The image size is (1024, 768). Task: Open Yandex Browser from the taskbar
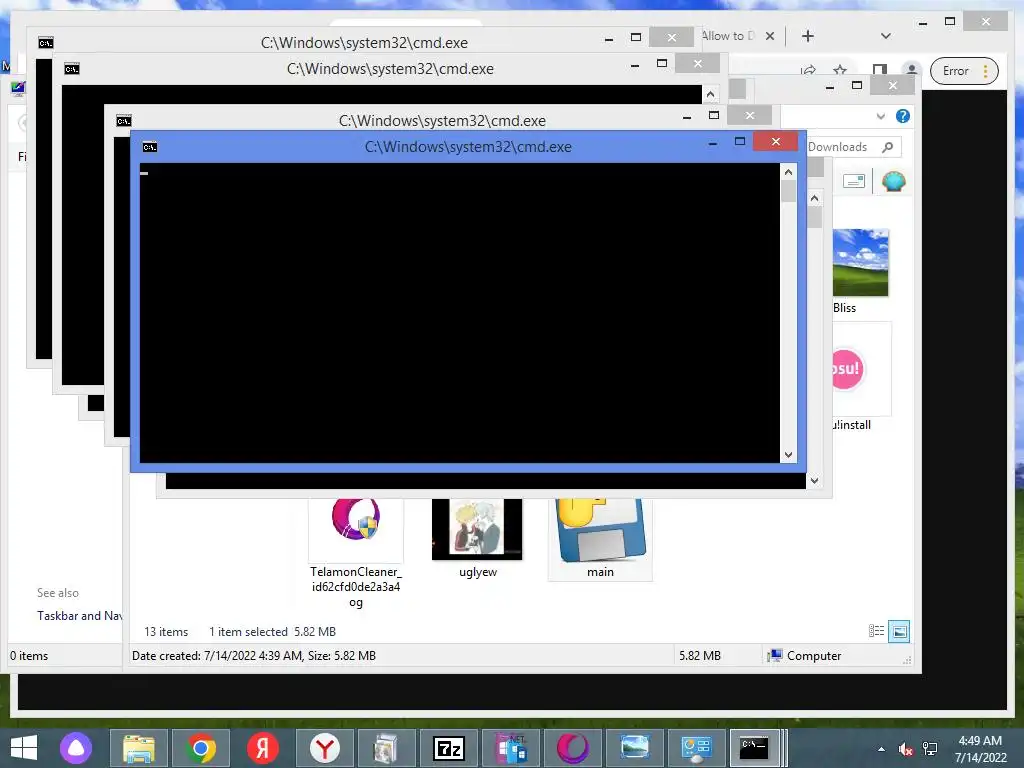click(x=325, y=748)
